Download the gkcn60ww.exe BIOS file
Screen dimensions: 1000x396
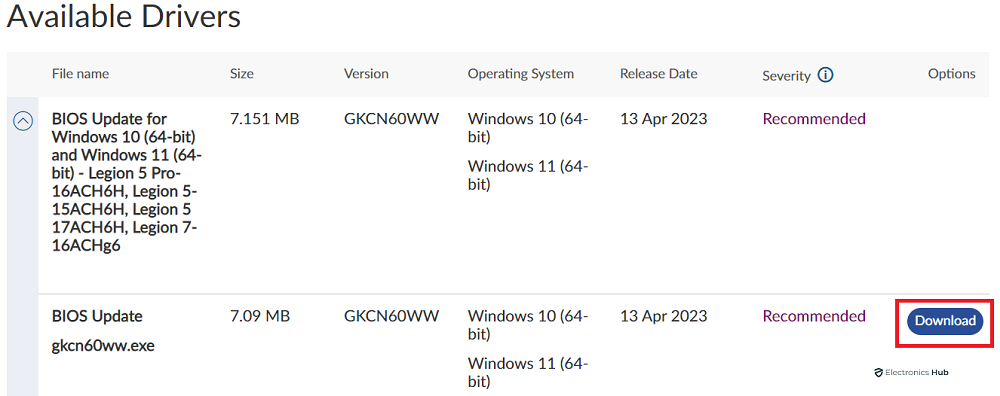(x=945, y=321)
